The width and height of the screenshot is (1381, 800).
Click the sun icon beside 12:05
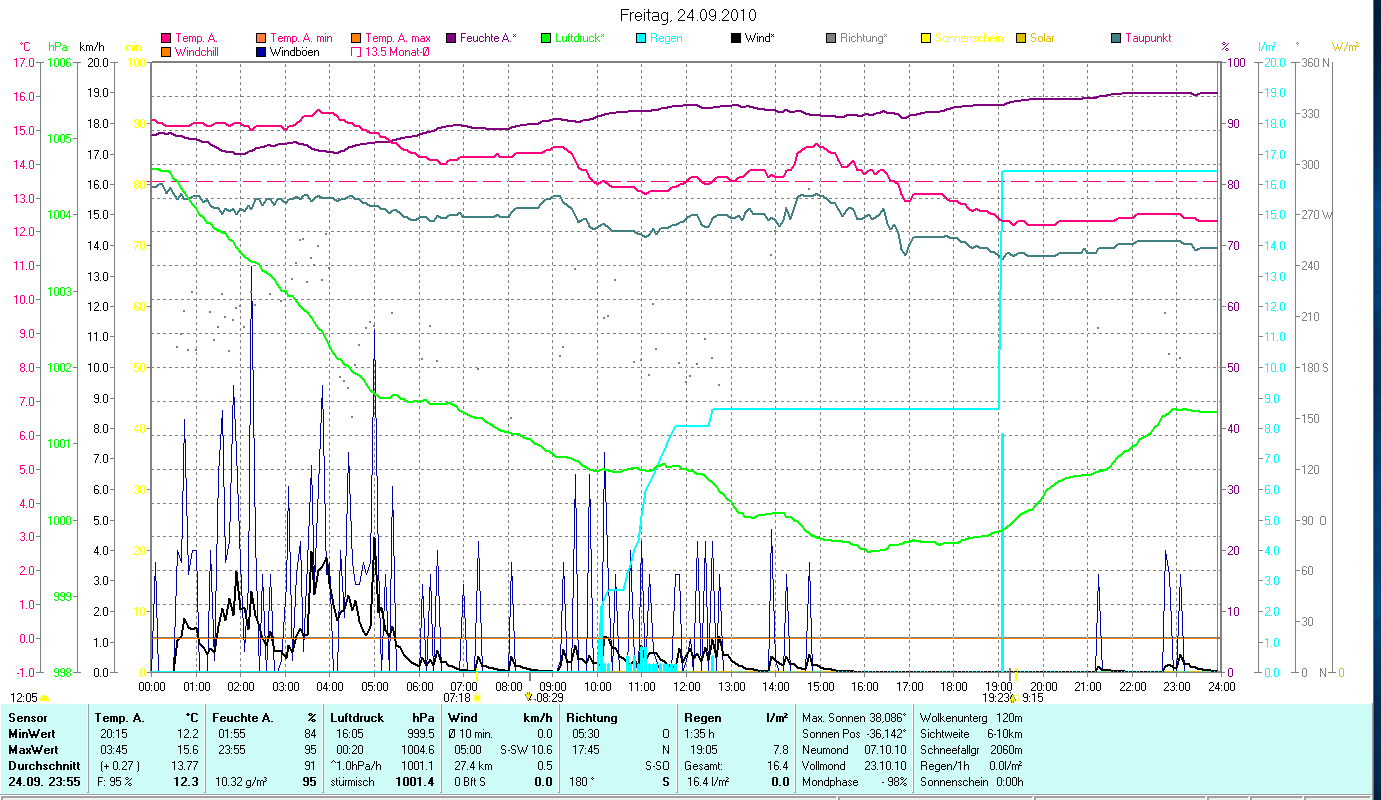pyautogui.click(x=44, y=698)
